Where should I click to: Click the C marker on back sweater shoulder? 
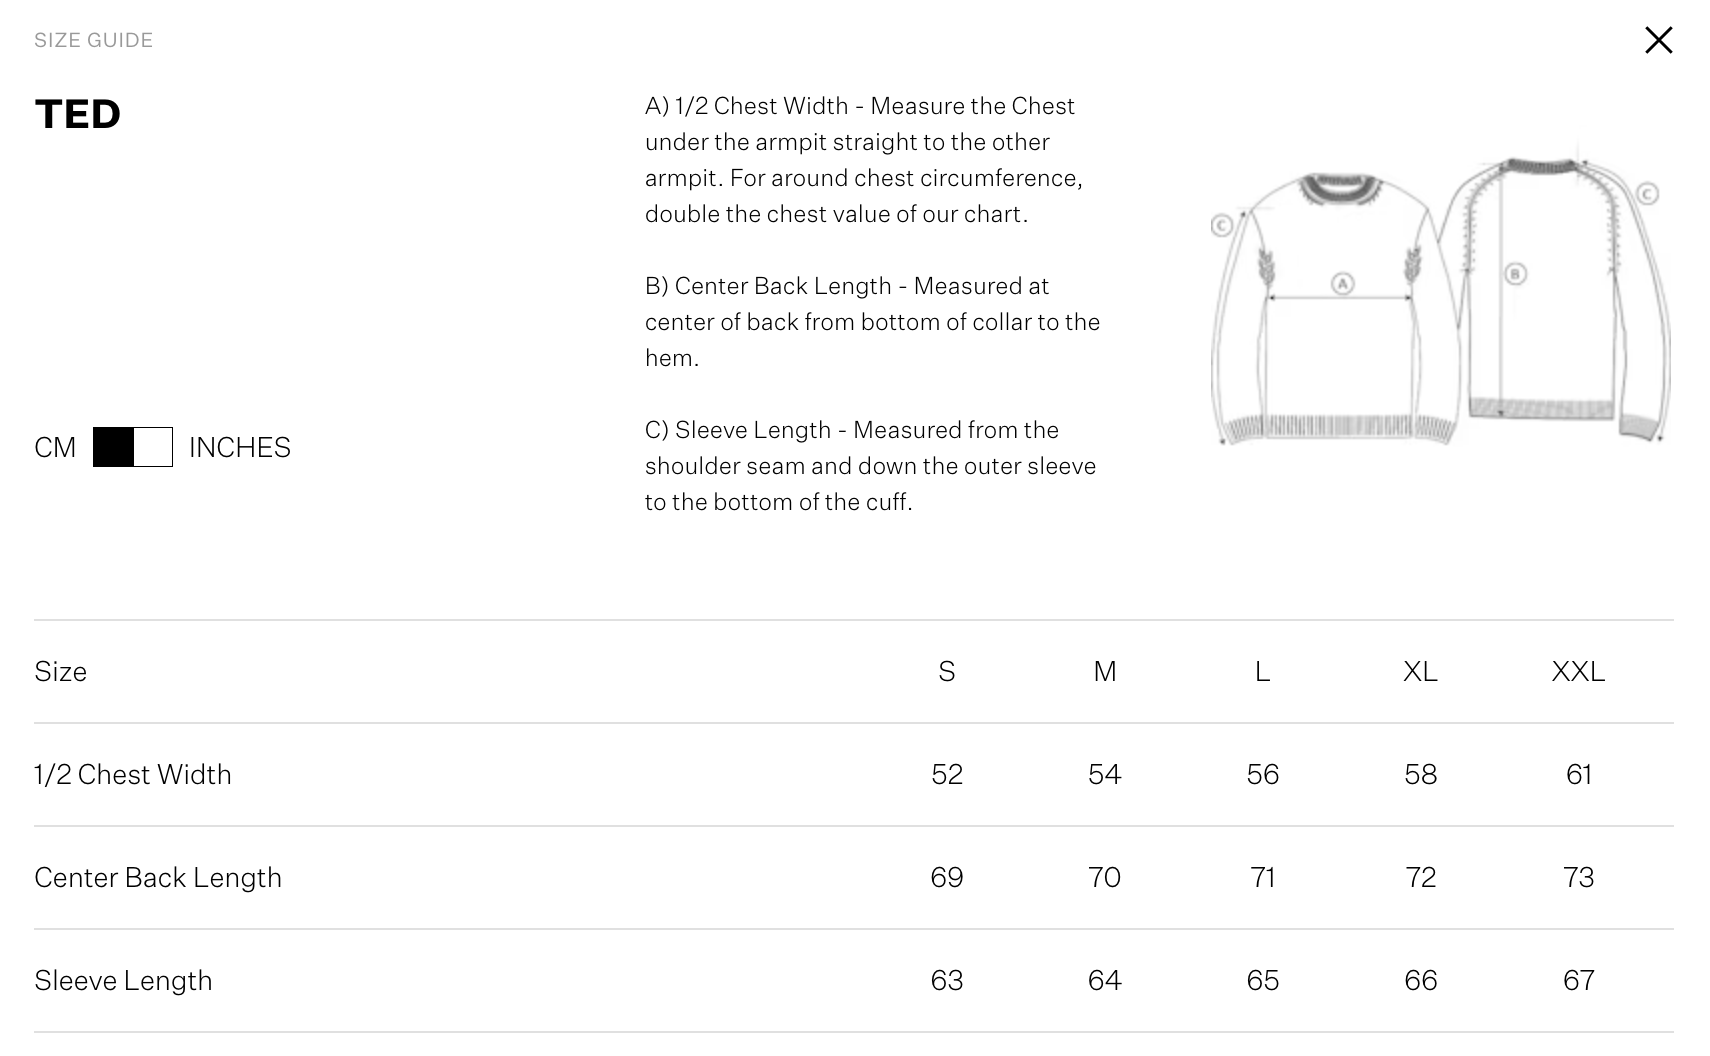pyautogui.click(x=1647, y=193)
